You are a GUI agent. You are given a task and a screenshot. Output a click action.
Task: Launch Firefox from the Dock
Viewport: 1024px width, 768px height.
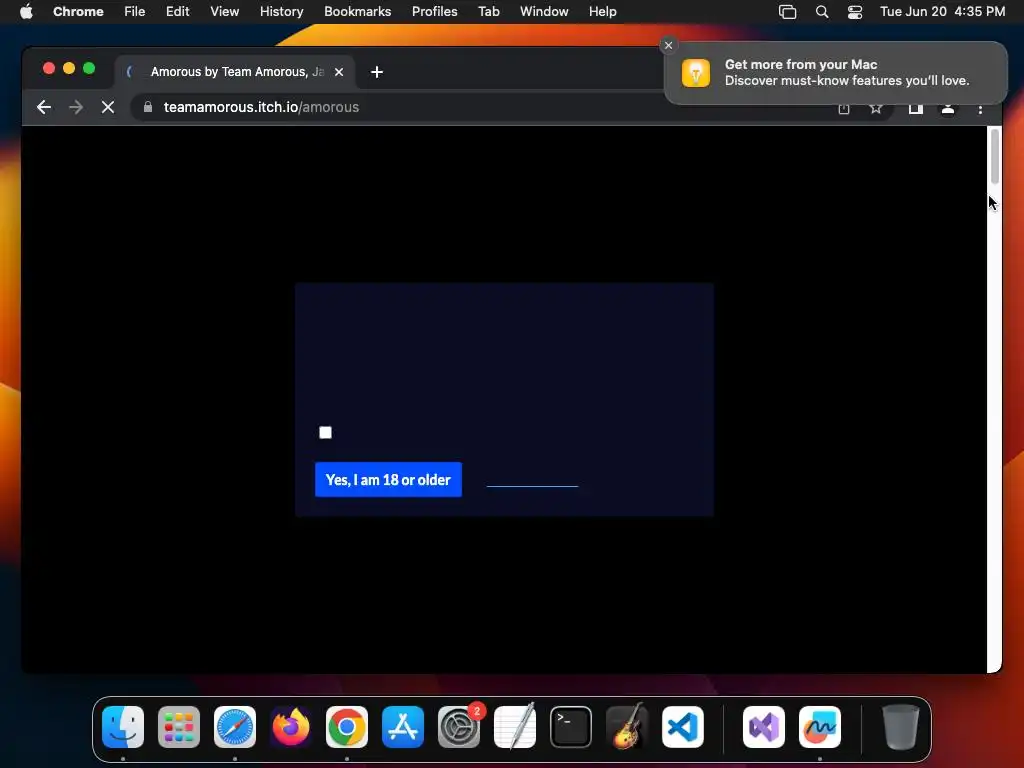click(x=291, y=727)
